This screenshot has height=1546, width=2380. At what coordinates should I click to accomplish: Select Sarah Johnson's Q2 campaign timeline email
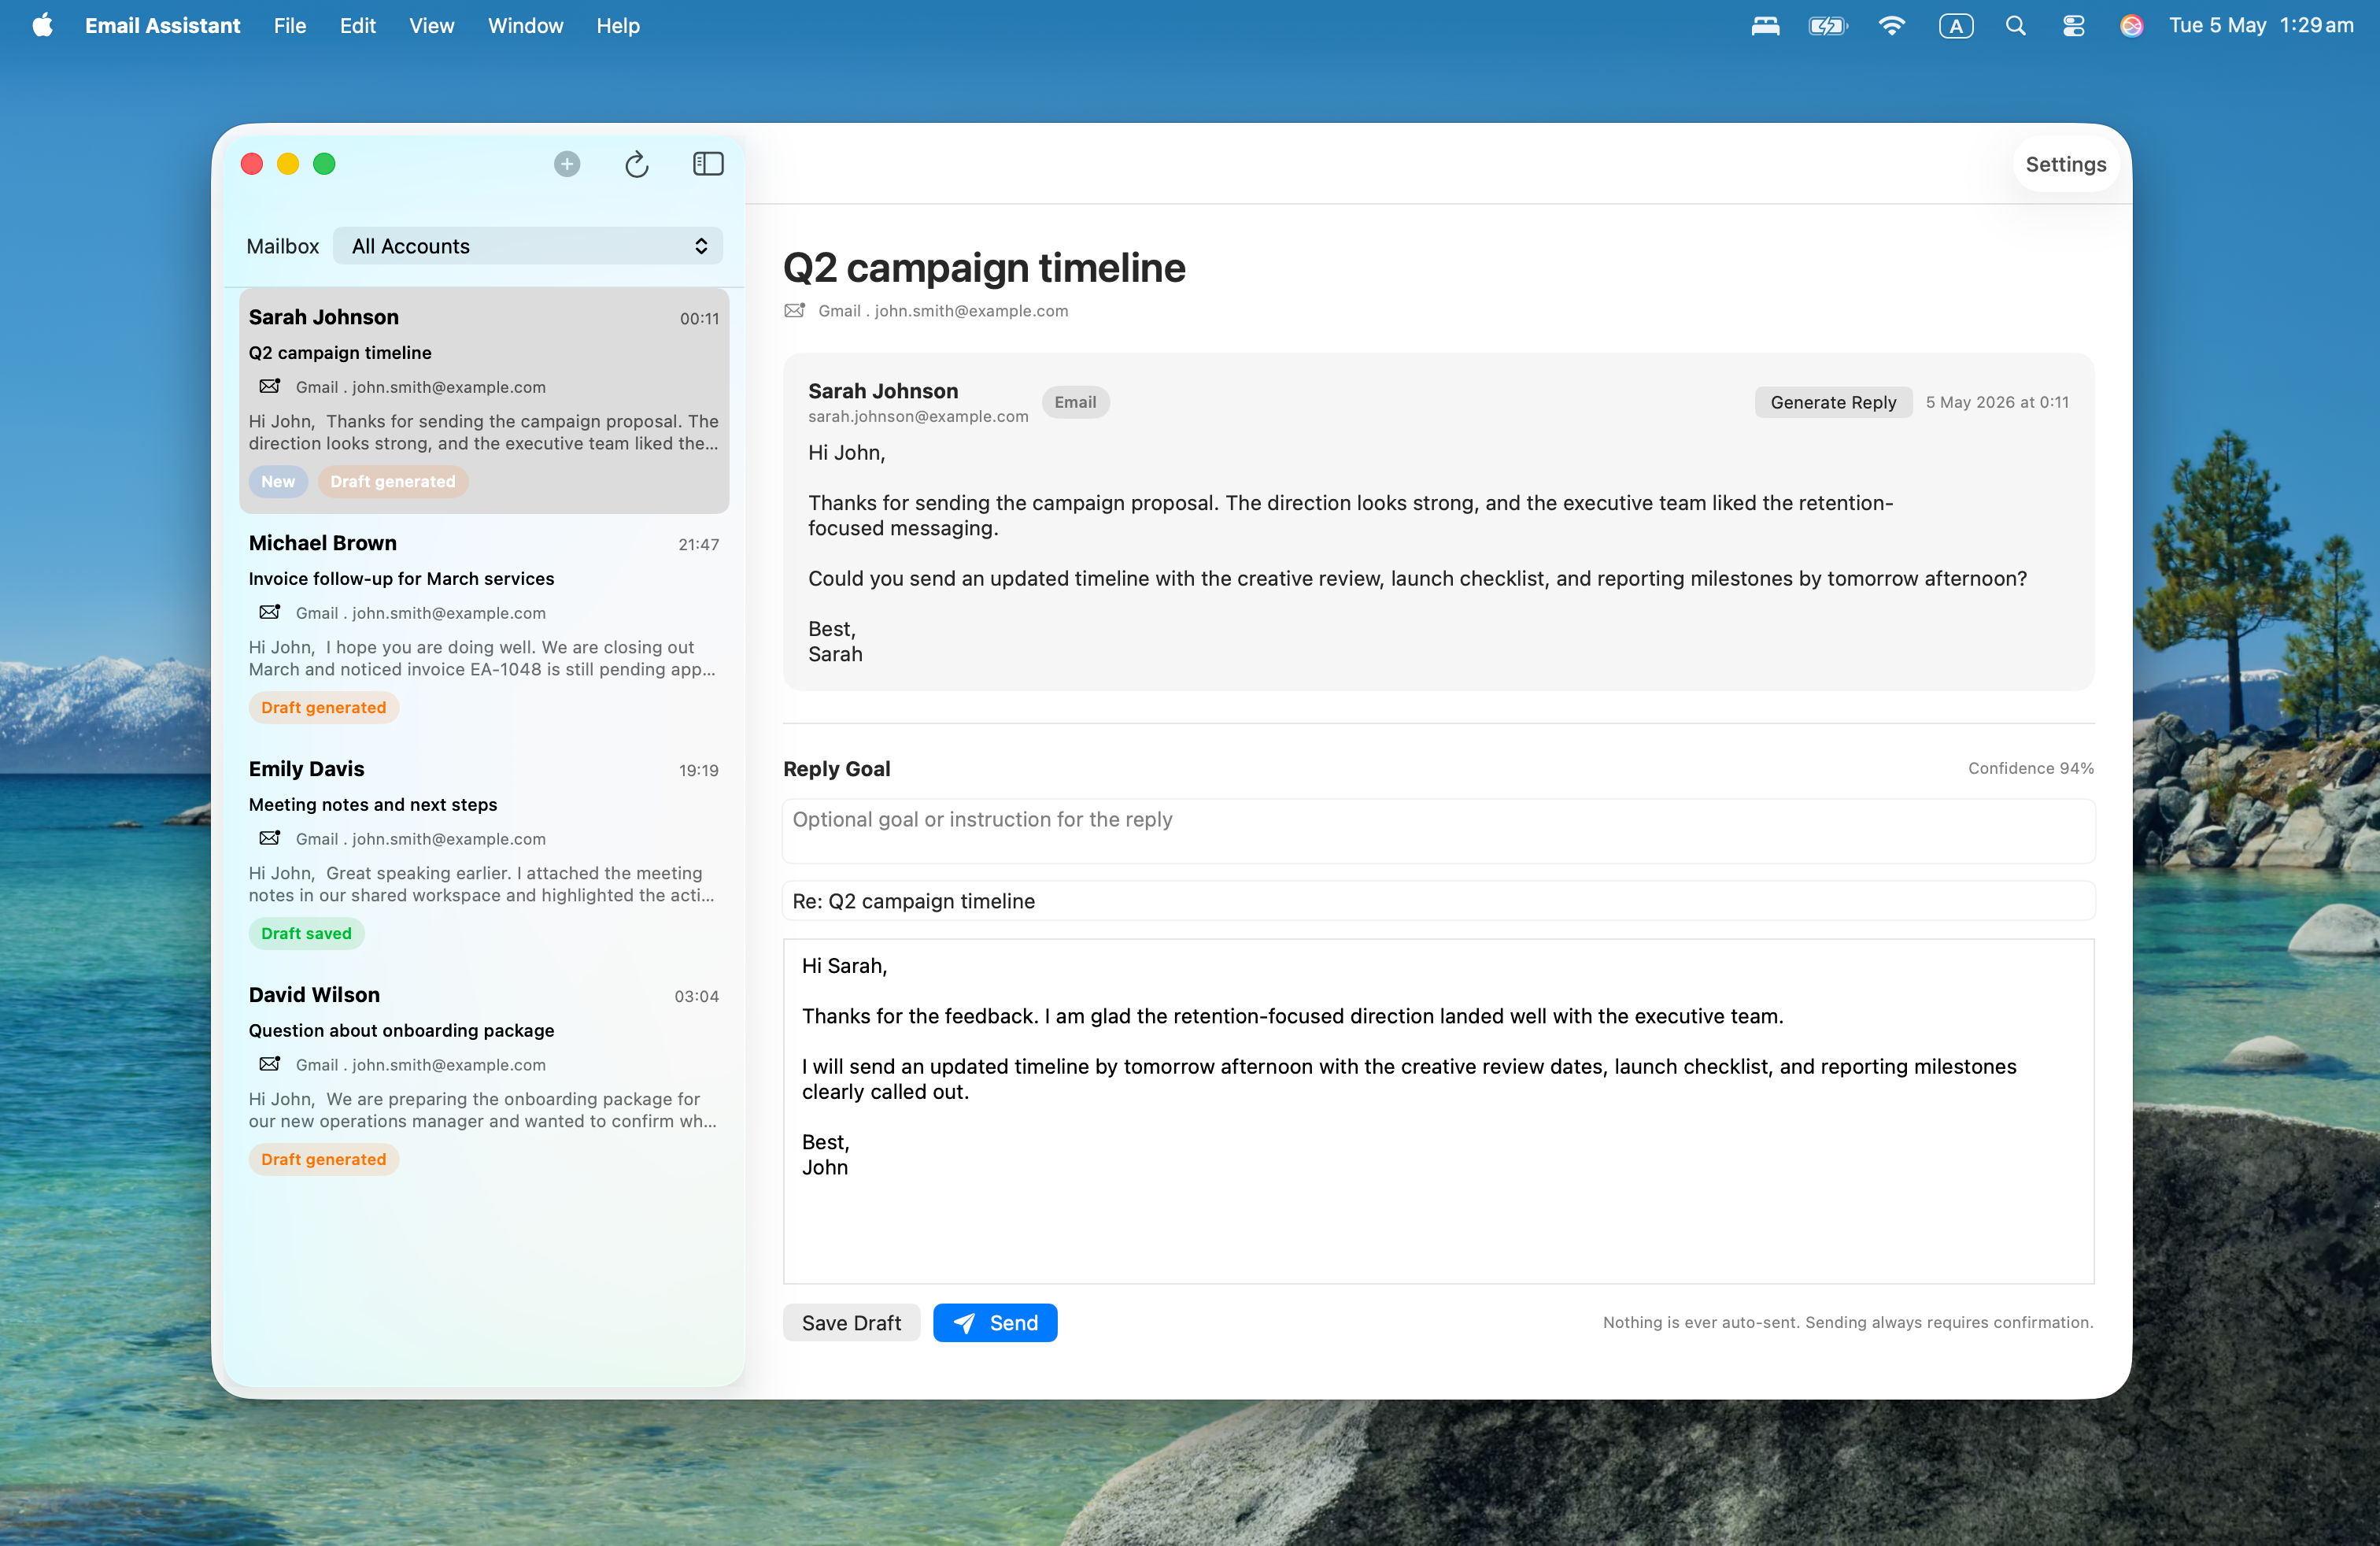pos(484,400)
